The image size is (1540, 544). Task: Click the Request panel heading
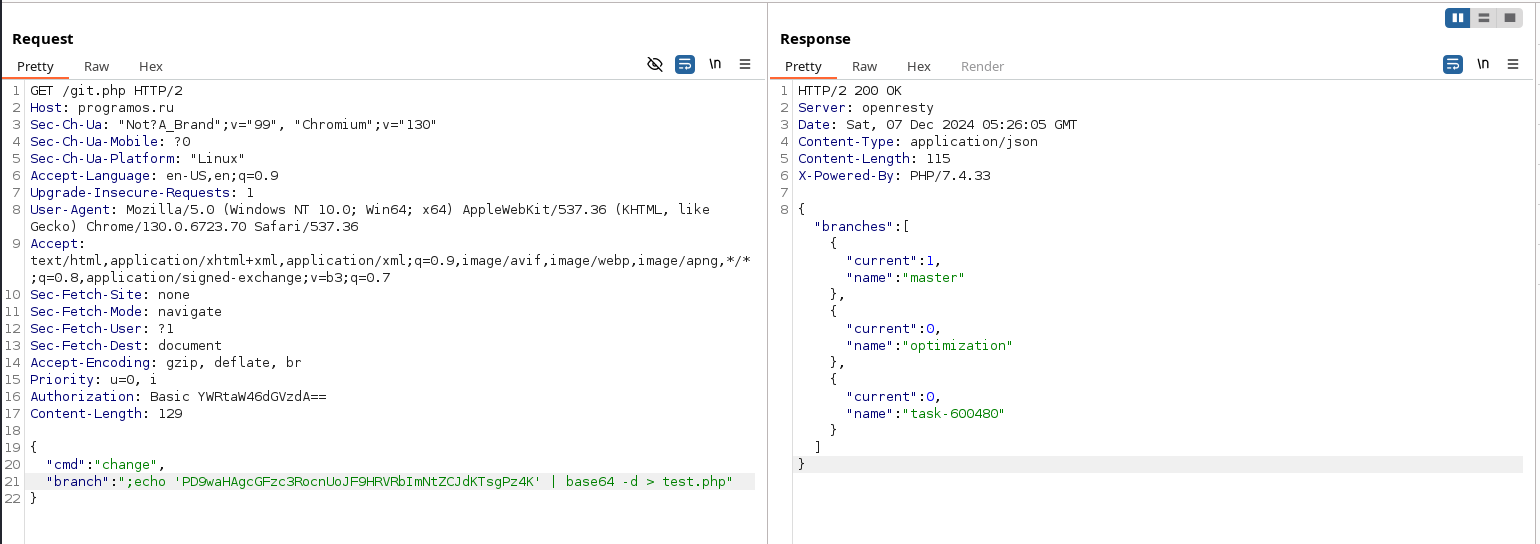[x=43, y=39]
